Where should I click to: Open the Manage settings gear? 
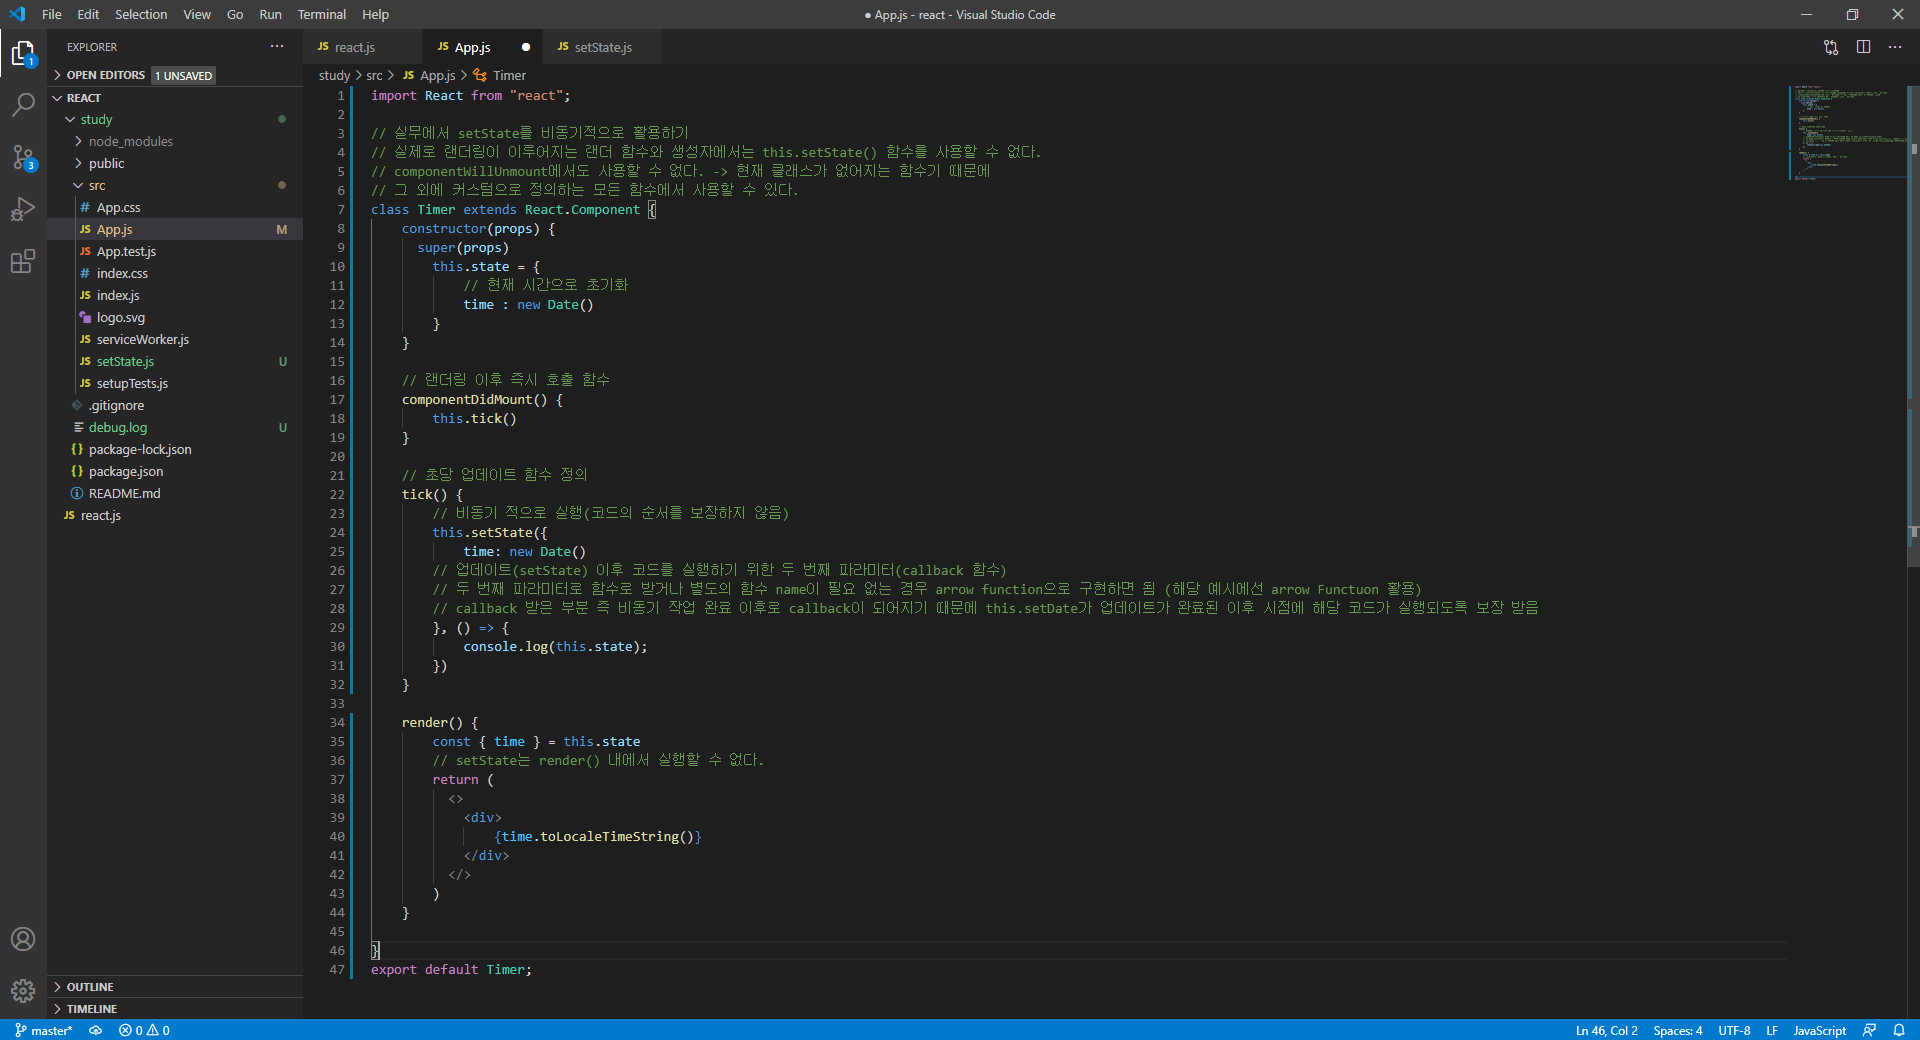point(22,991)
